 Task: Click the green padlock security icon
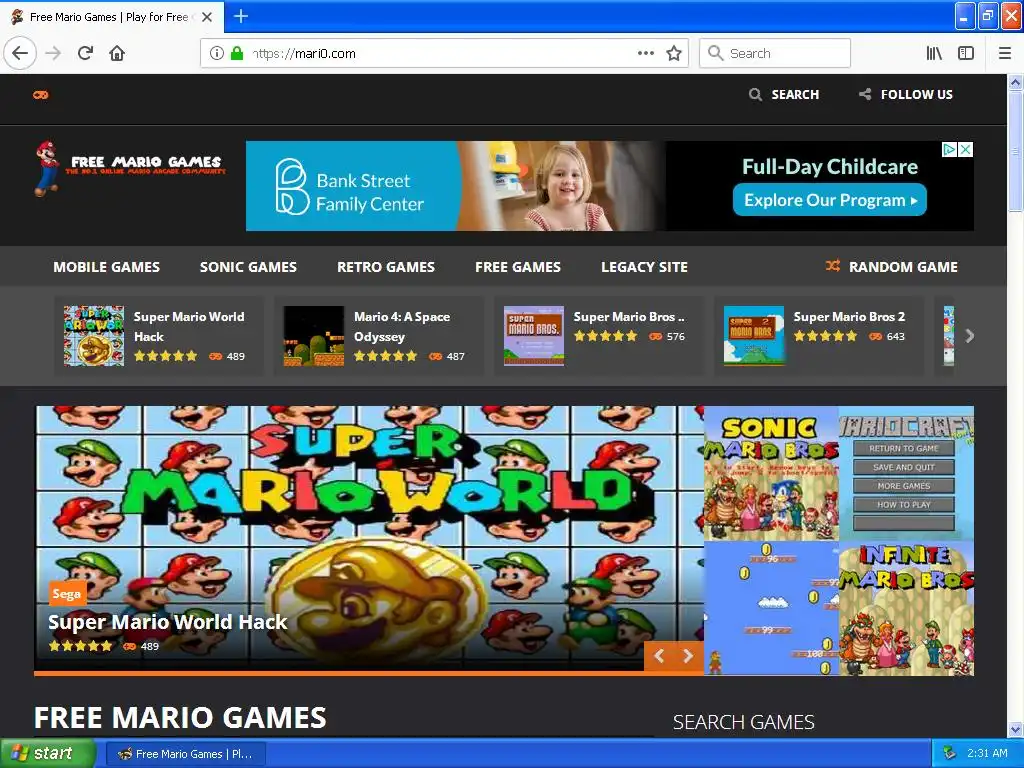[x=237, y=53]
